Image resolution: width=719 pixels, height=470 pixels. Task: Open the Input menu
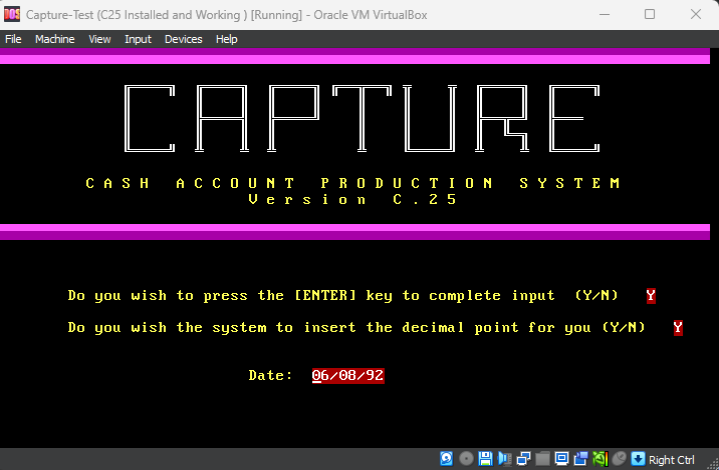click(x=138, y=39)
